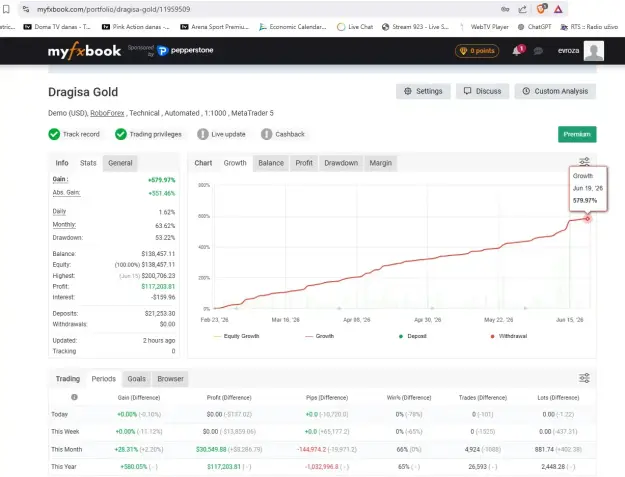The image size is (625, 477).
Task: Switch to the Drawdown chart tab
Action: point(341,163)
